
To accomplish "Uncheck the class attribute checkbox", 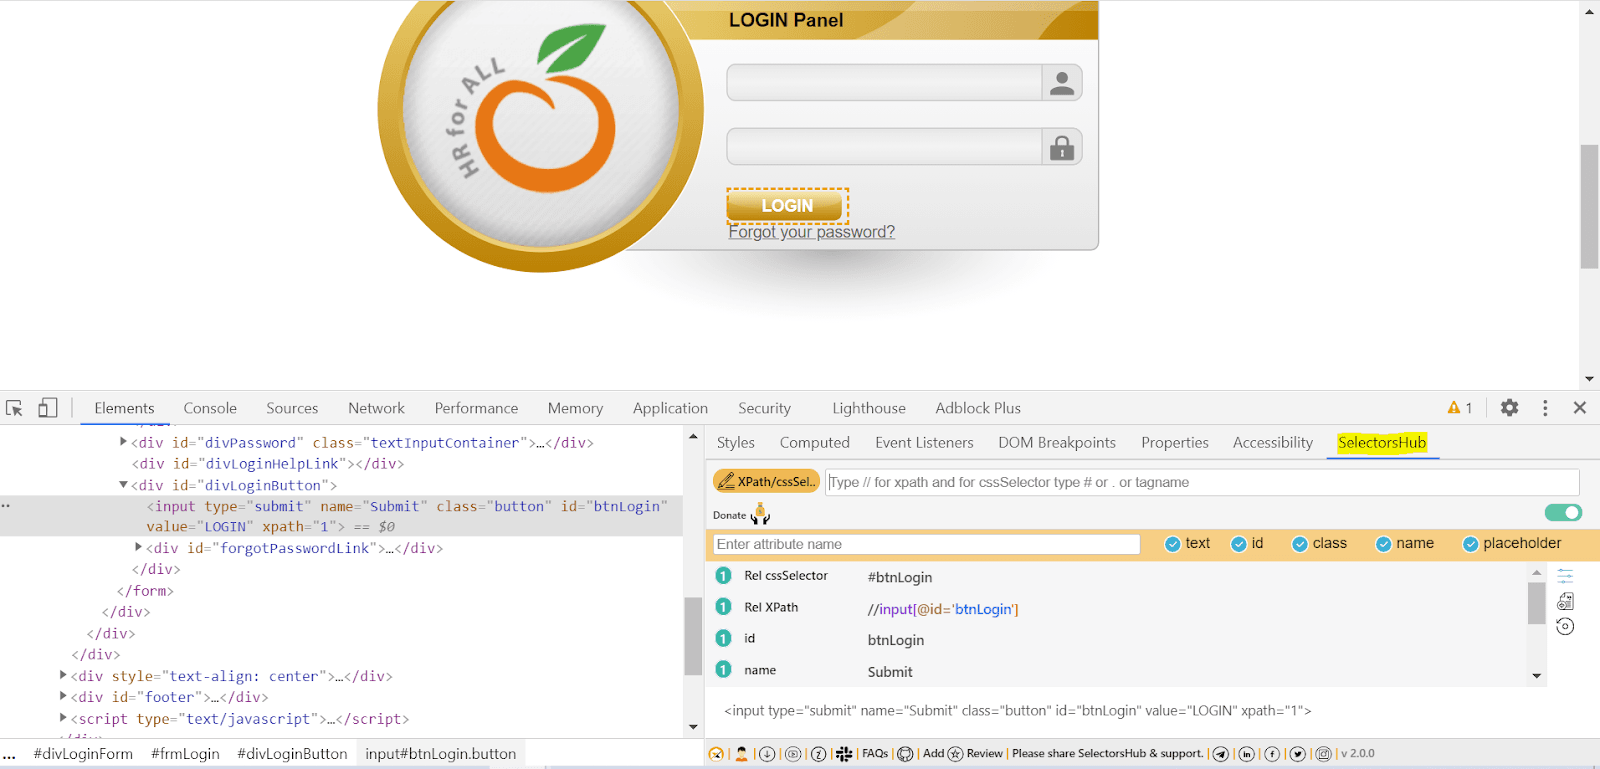I will pos(1300,544).
